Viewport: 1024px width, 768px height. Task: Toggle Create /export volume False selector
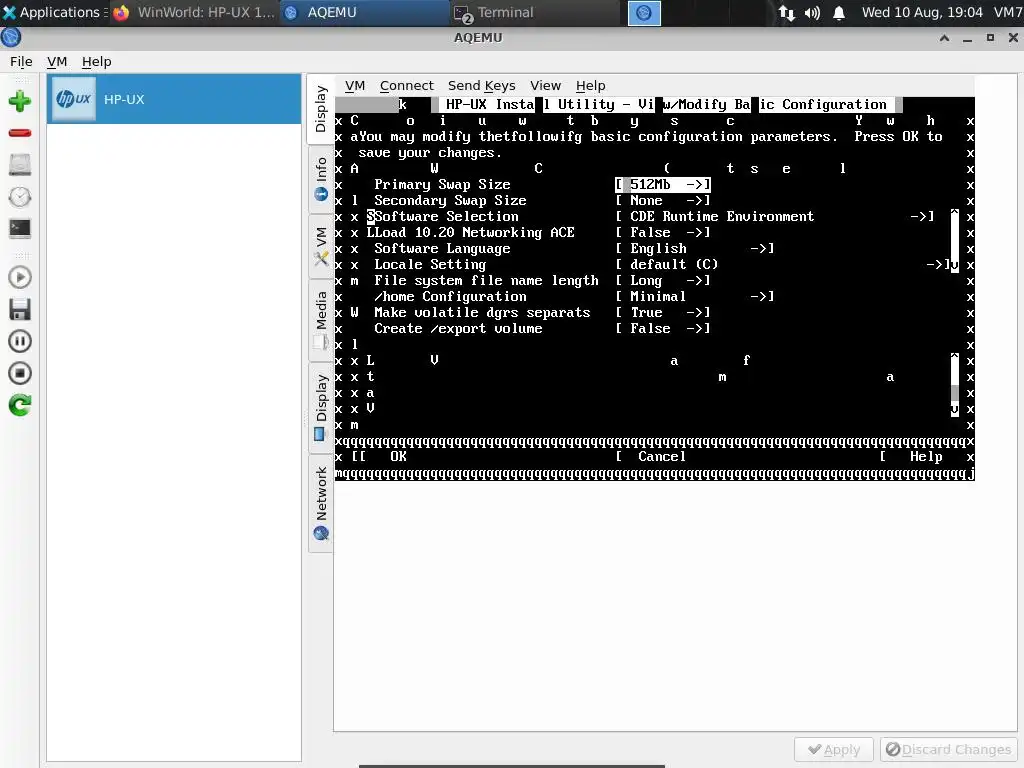pos(663,328)
